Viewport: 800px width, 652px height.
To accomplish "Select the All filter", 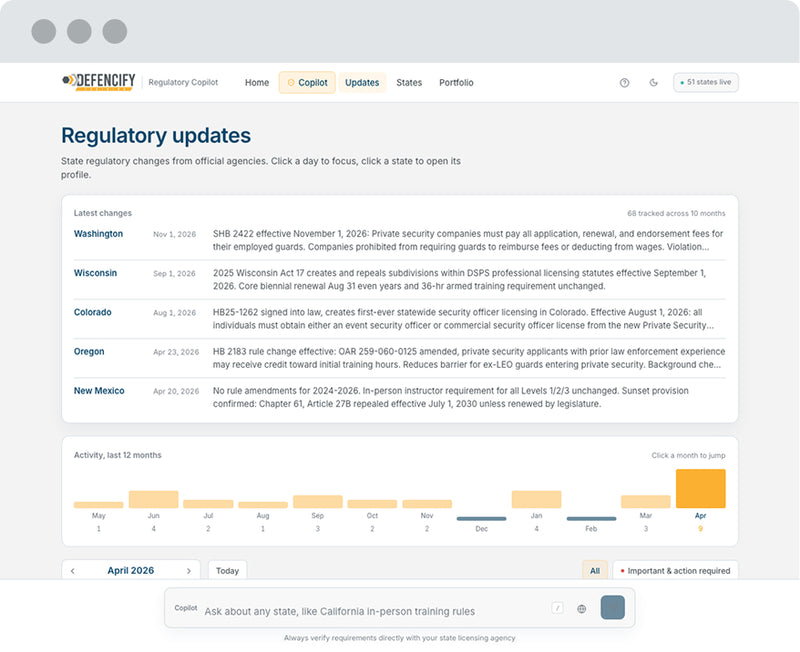I will [x=595, y=570].
